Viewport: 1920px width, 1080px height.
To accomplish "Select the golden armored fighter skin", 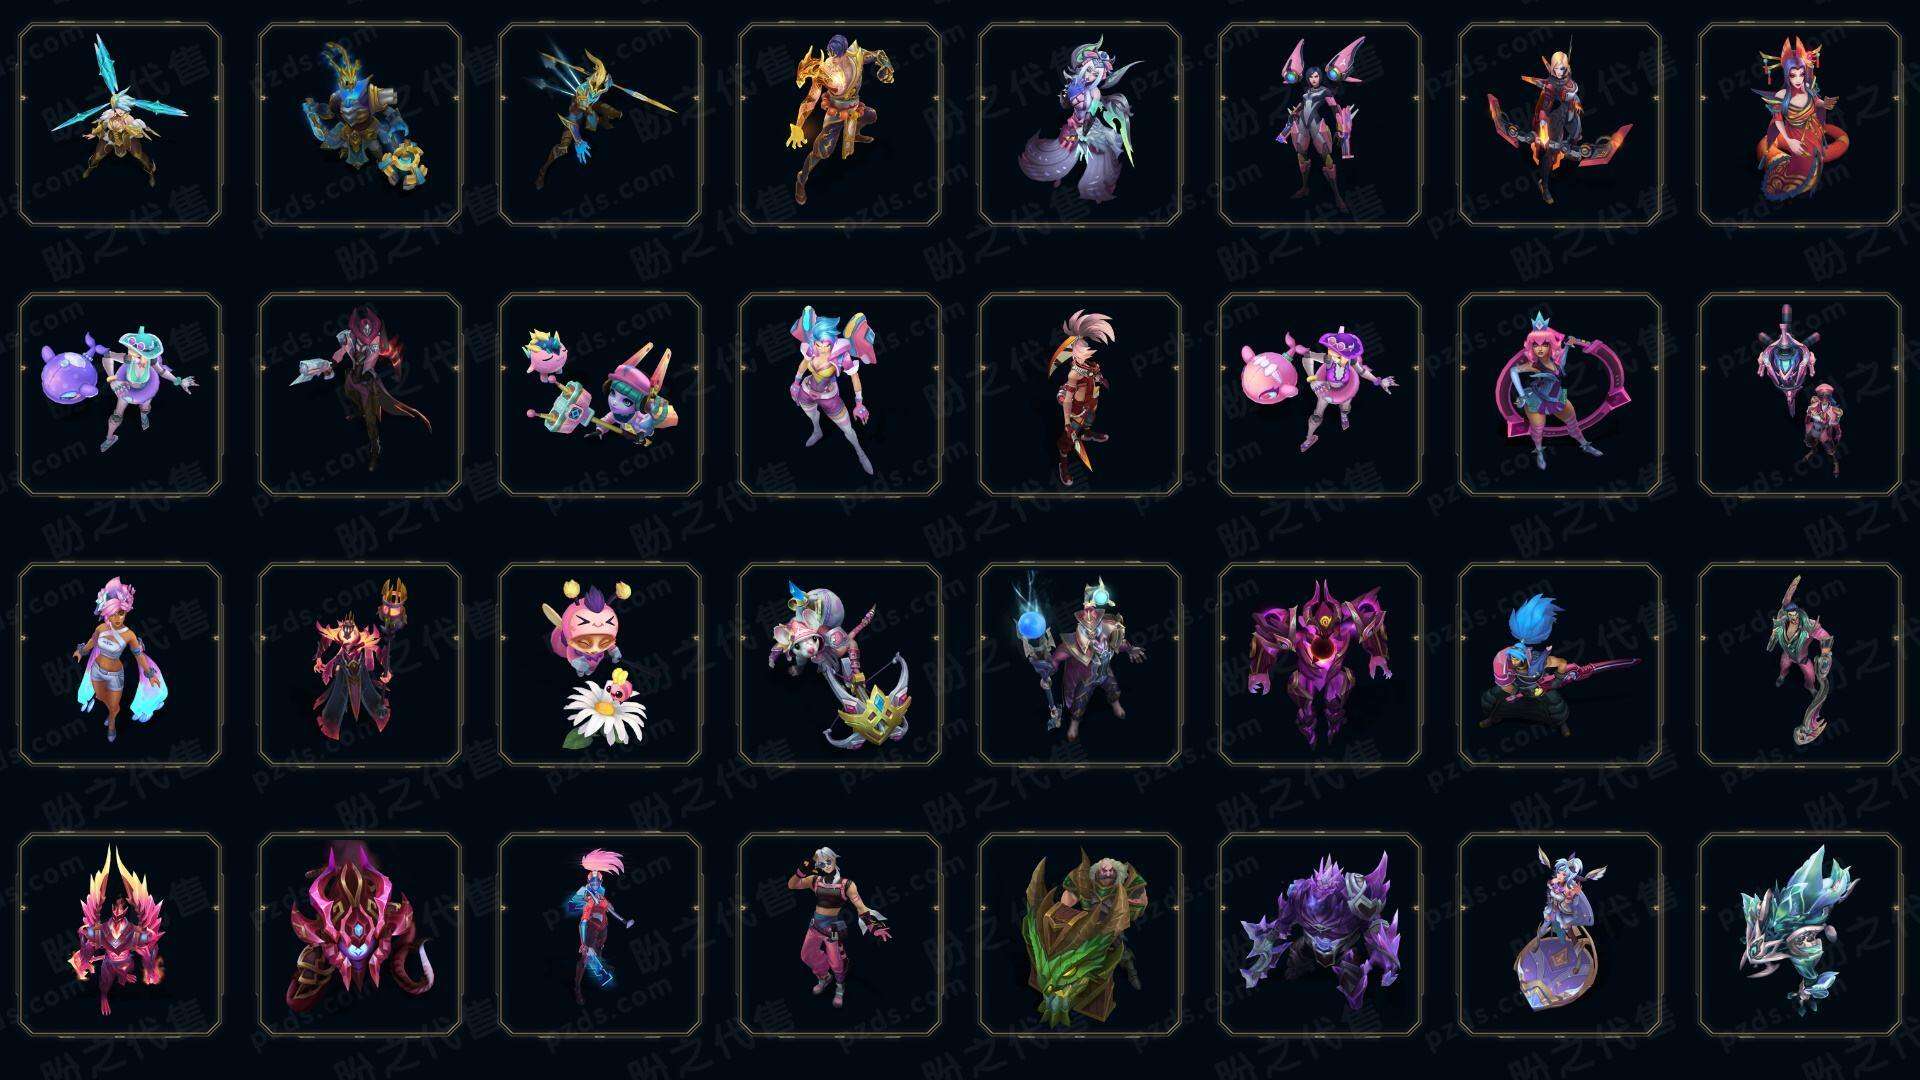I will click(x=840, y=125).
